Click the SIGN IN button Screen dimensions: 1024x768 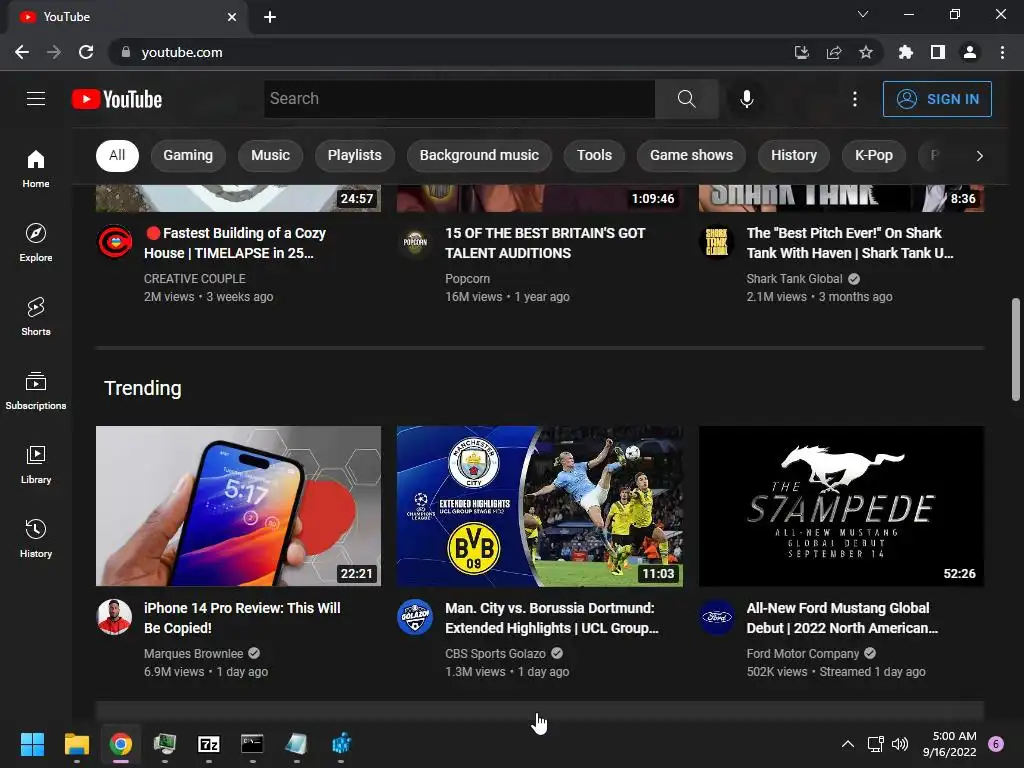(937, 99)
